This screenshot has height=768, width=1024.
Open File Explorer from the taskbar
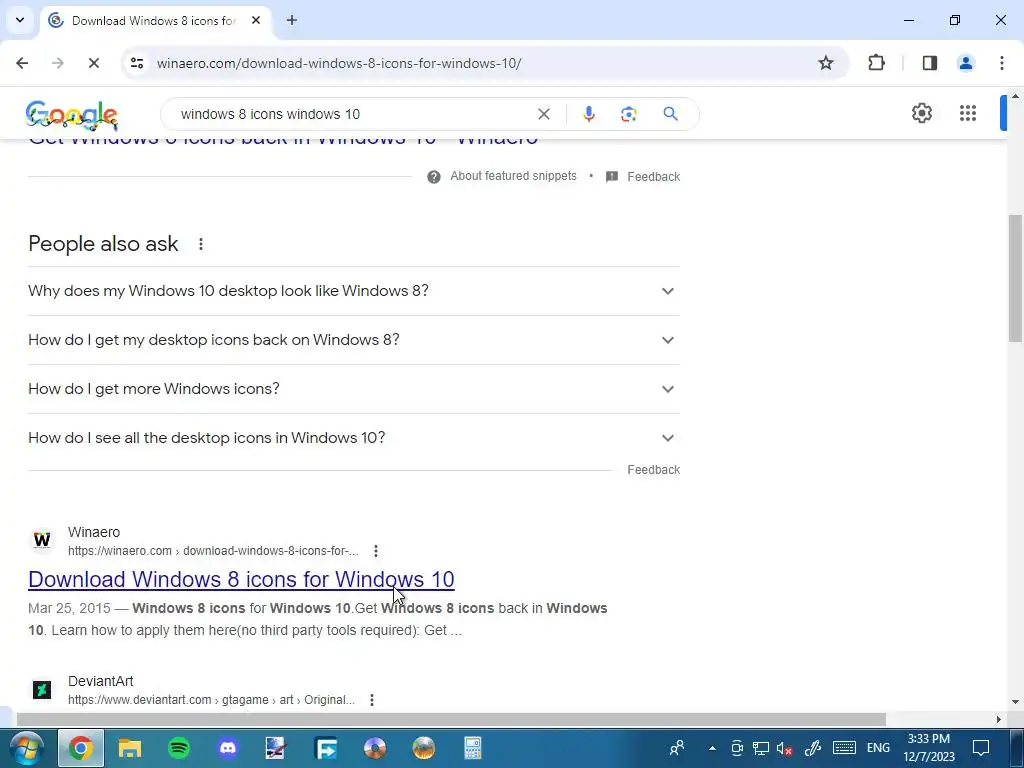(x=129, y=748)
